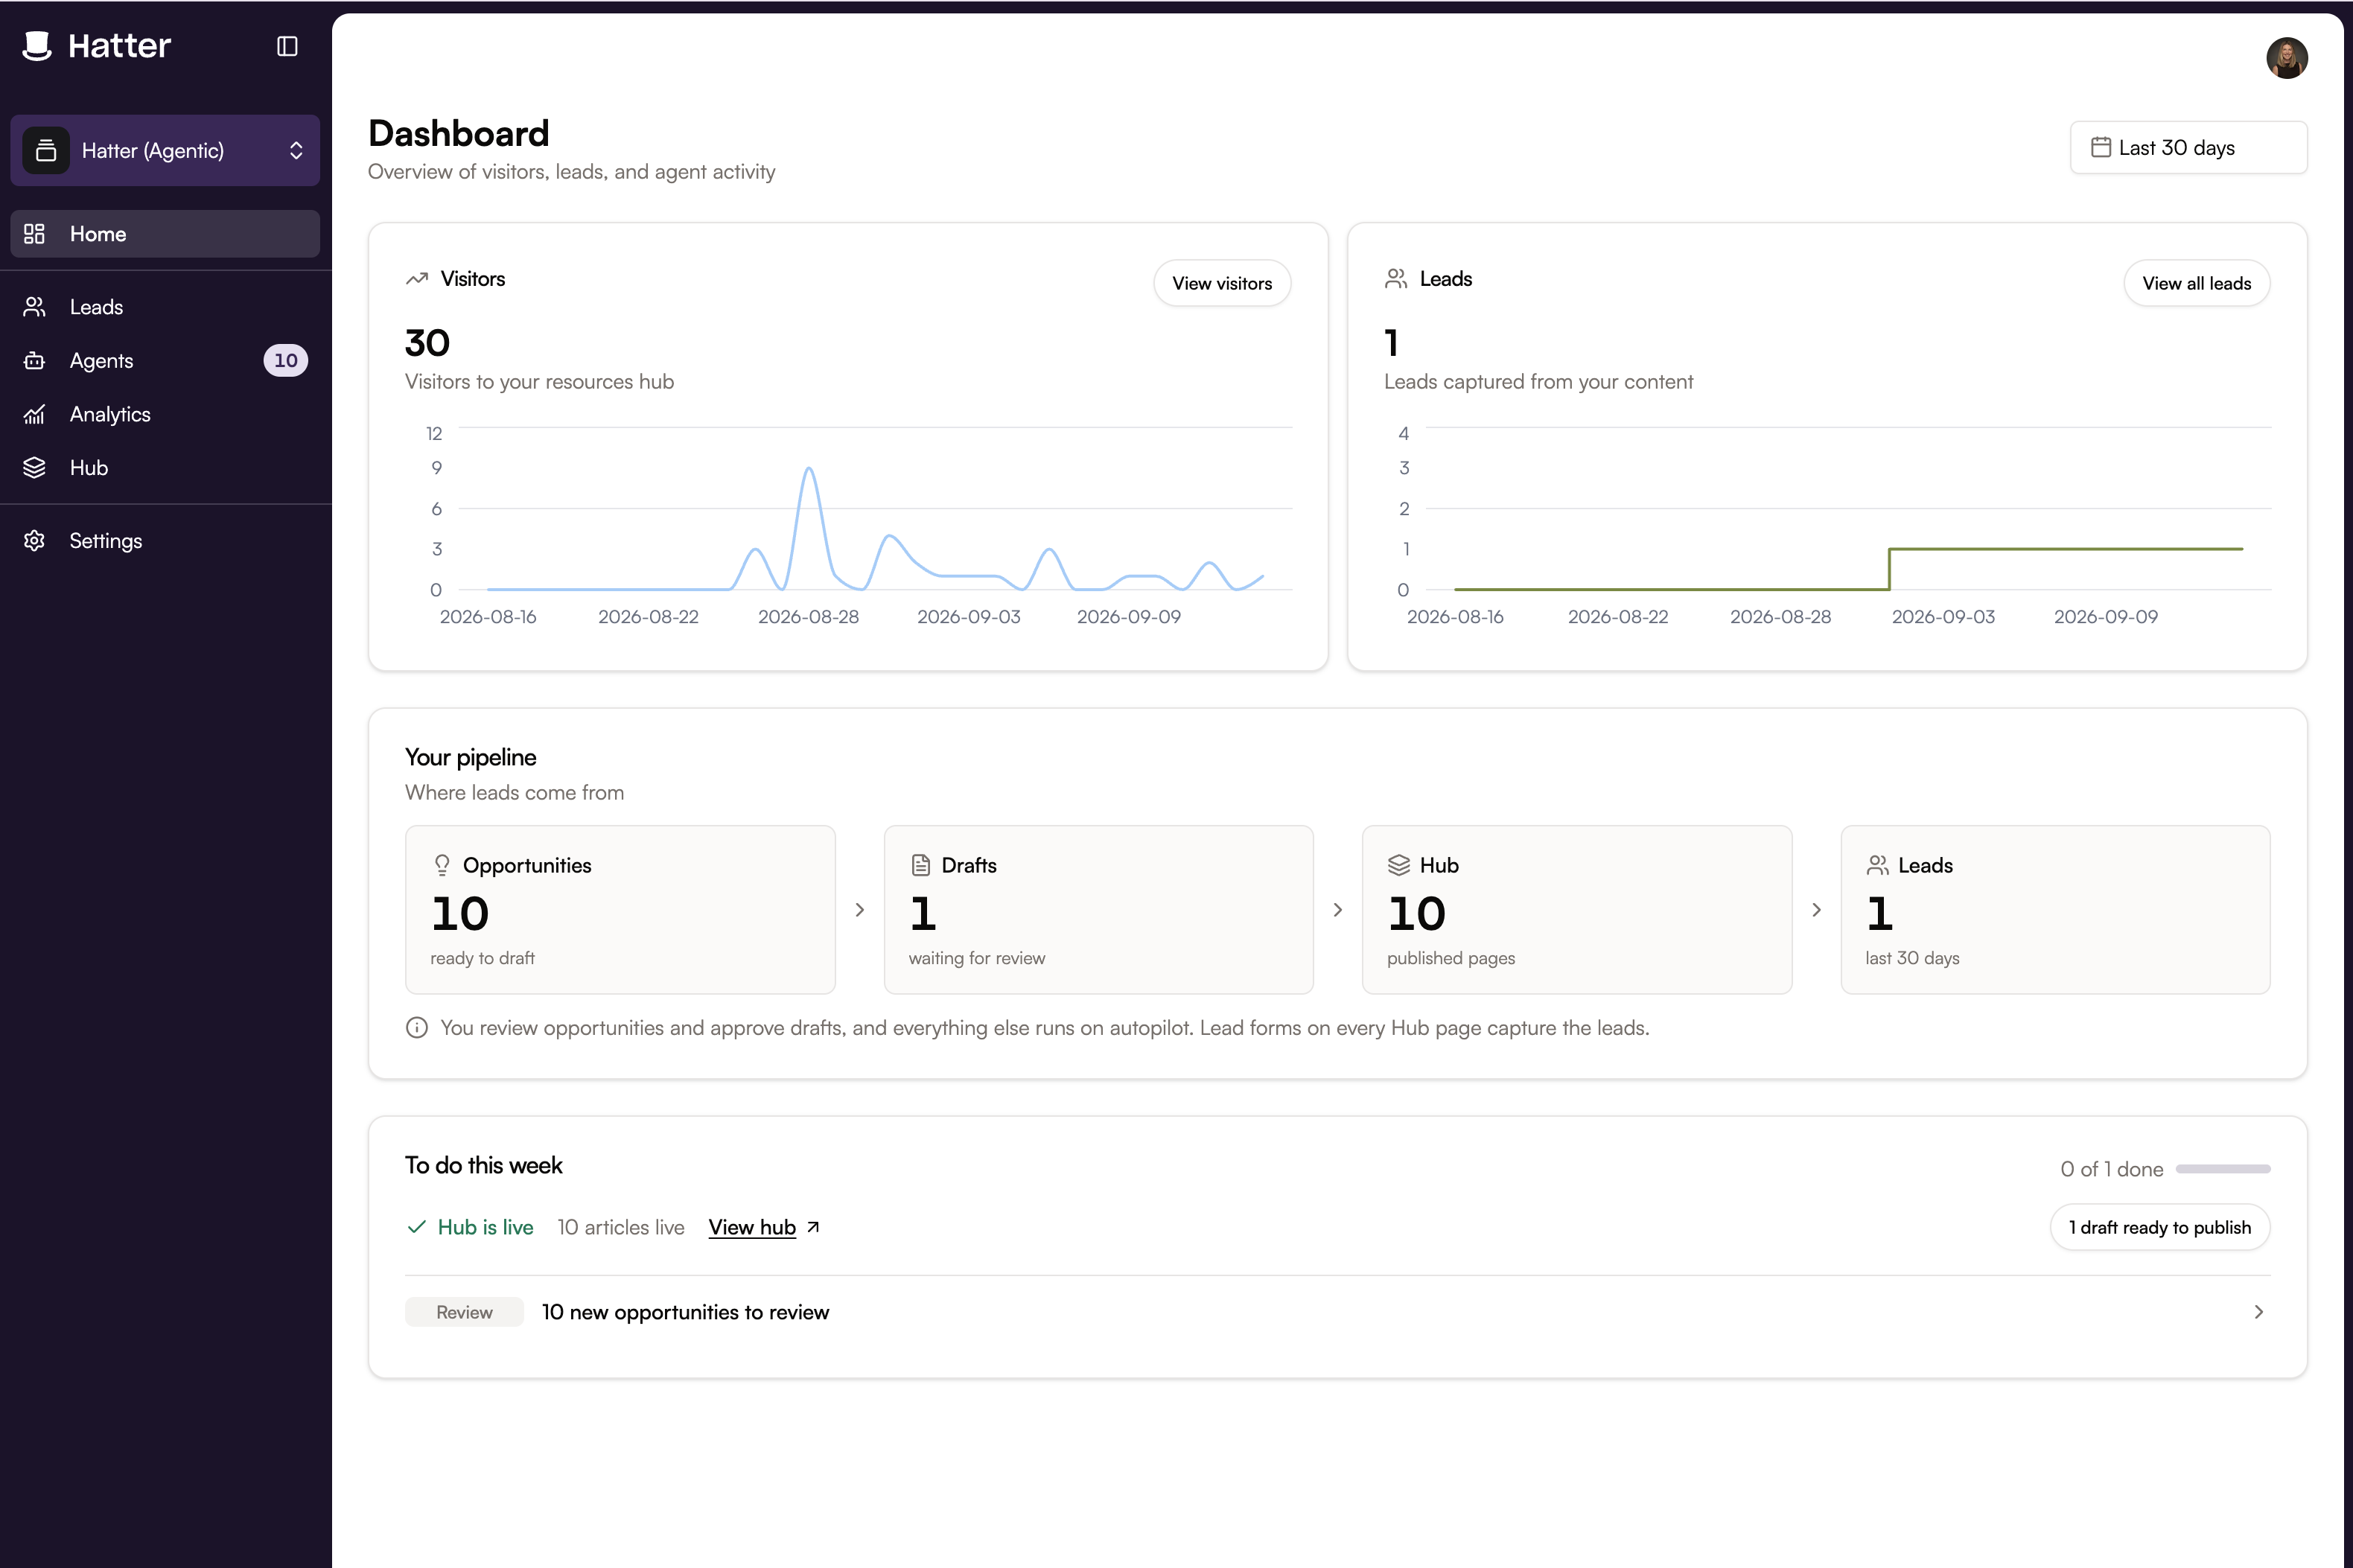Screen dimensions: 2353x1568
Task: Click the user profile avatar
Action: (2286, 58)
